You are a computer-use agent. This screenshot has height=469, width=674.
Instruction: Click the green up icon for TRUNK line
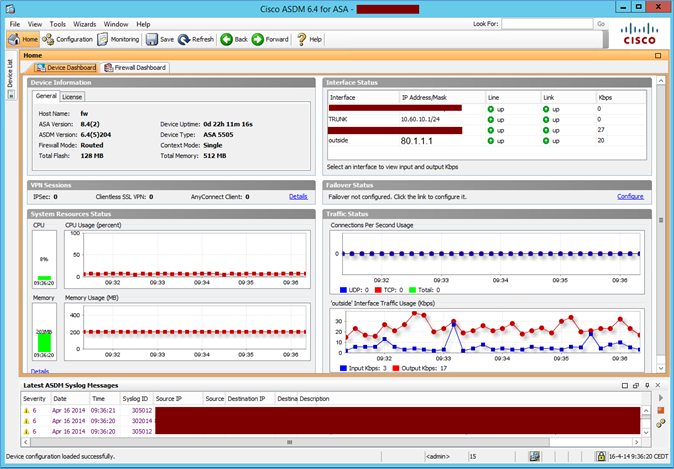click(490, 120)
